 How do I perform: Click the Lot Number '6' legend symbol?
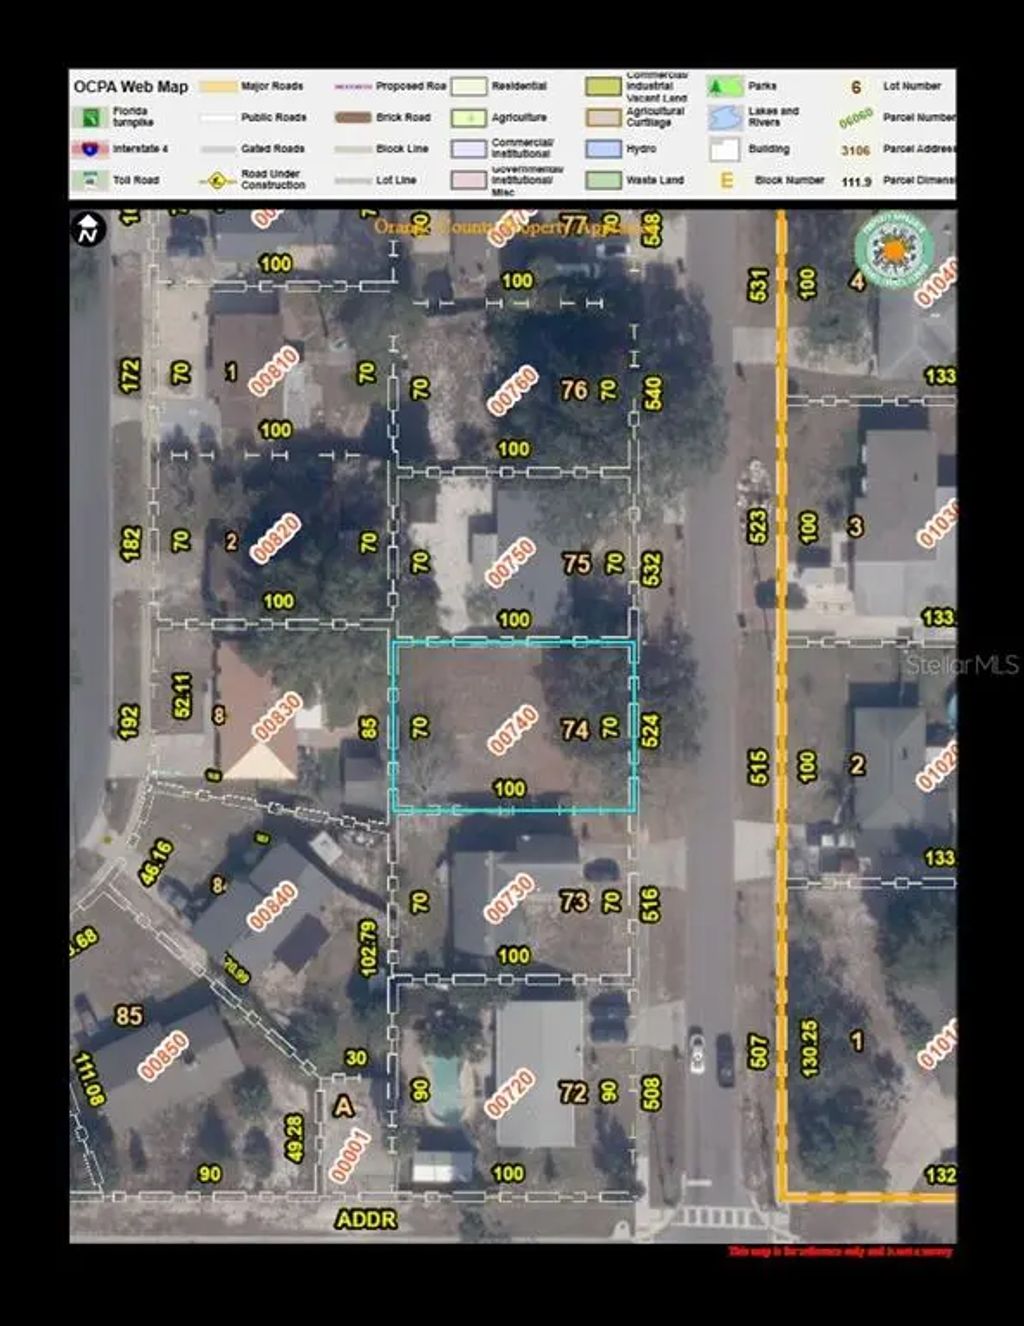pyautogui.click(x=856, y=87)
